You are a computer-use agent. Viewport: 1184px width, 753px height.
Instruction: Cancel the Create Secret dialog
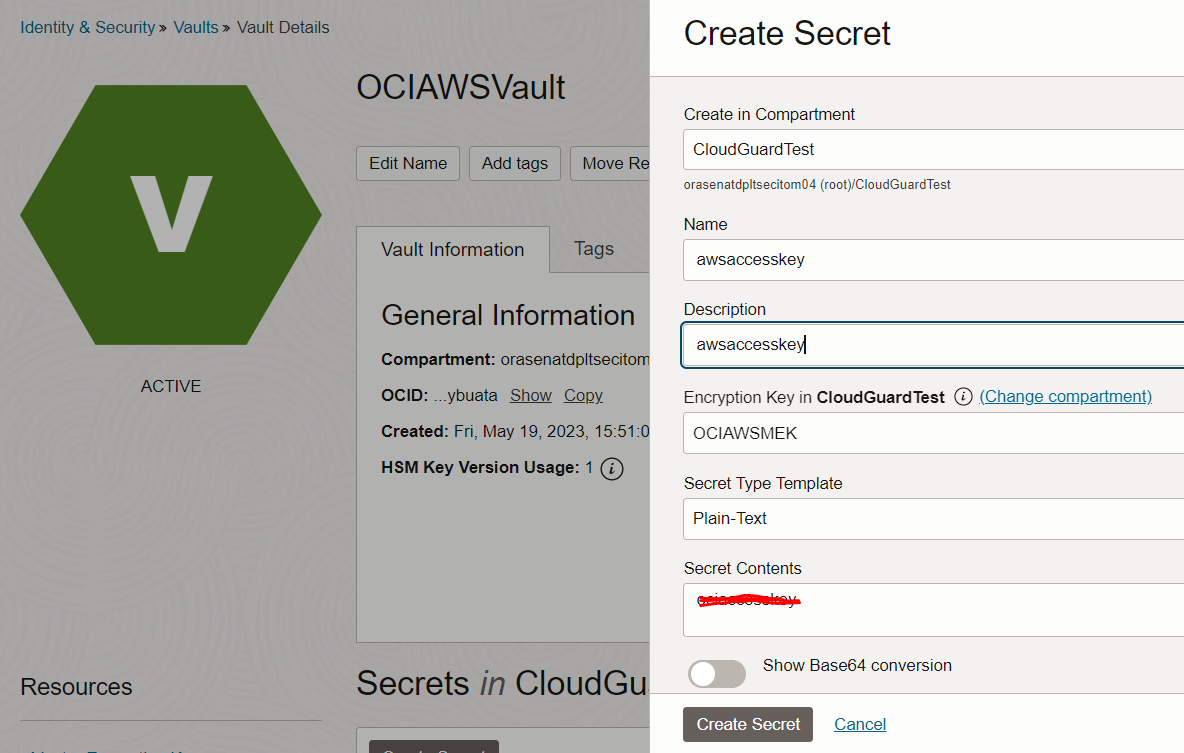tap(859, 724)
